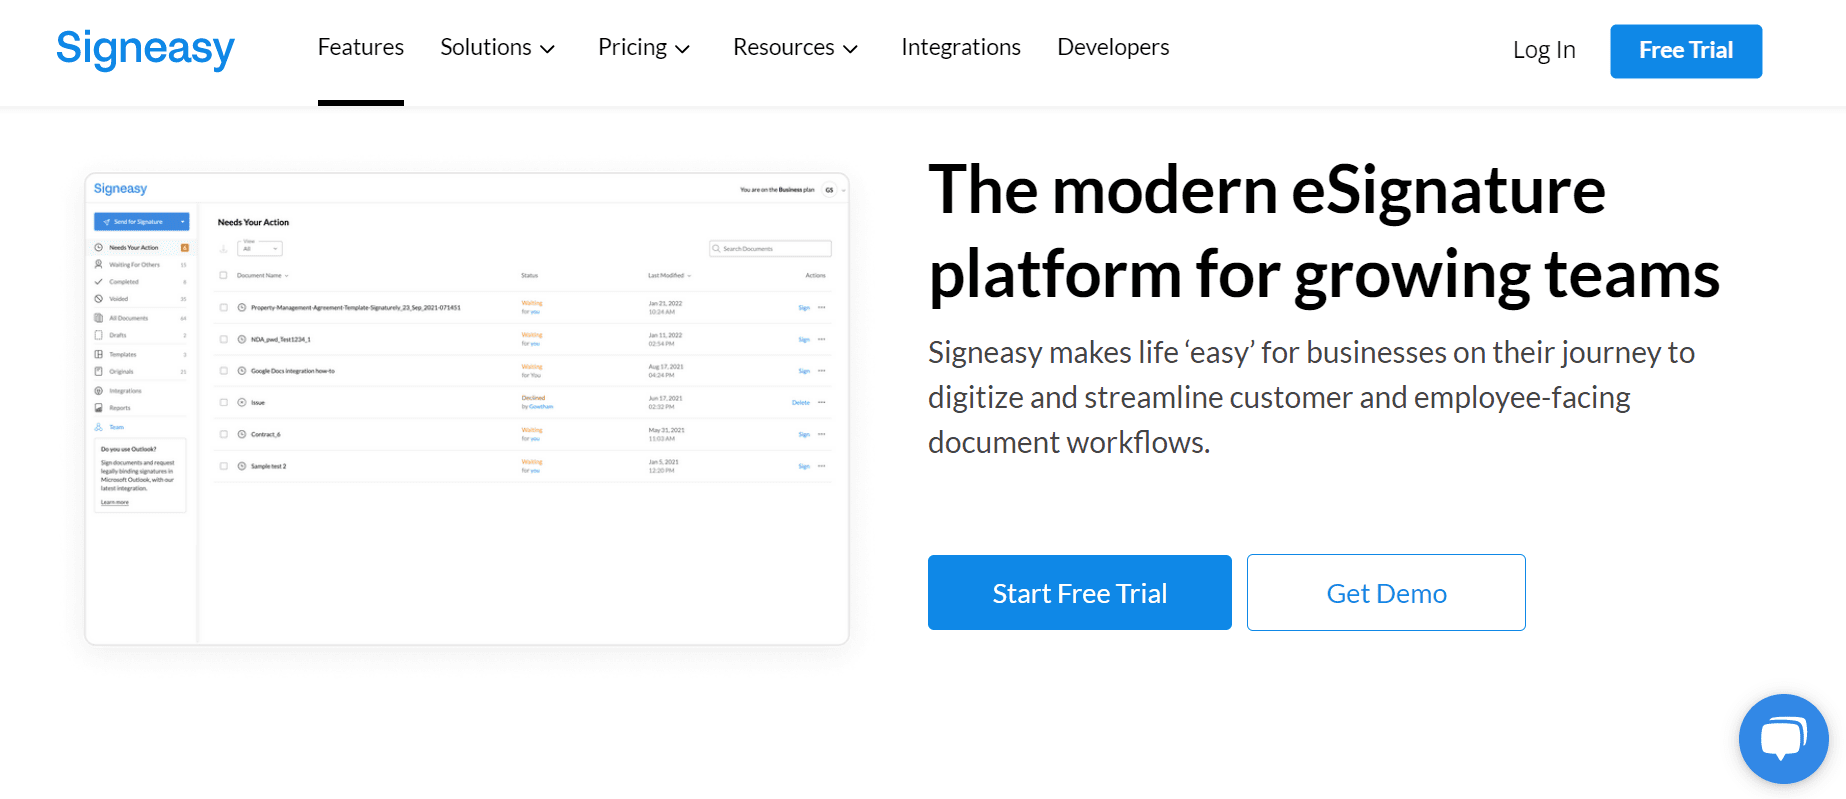Open the live chat widget bubble
Image resolution: width=1846 pixels, height=799 pixels.
1783,739
